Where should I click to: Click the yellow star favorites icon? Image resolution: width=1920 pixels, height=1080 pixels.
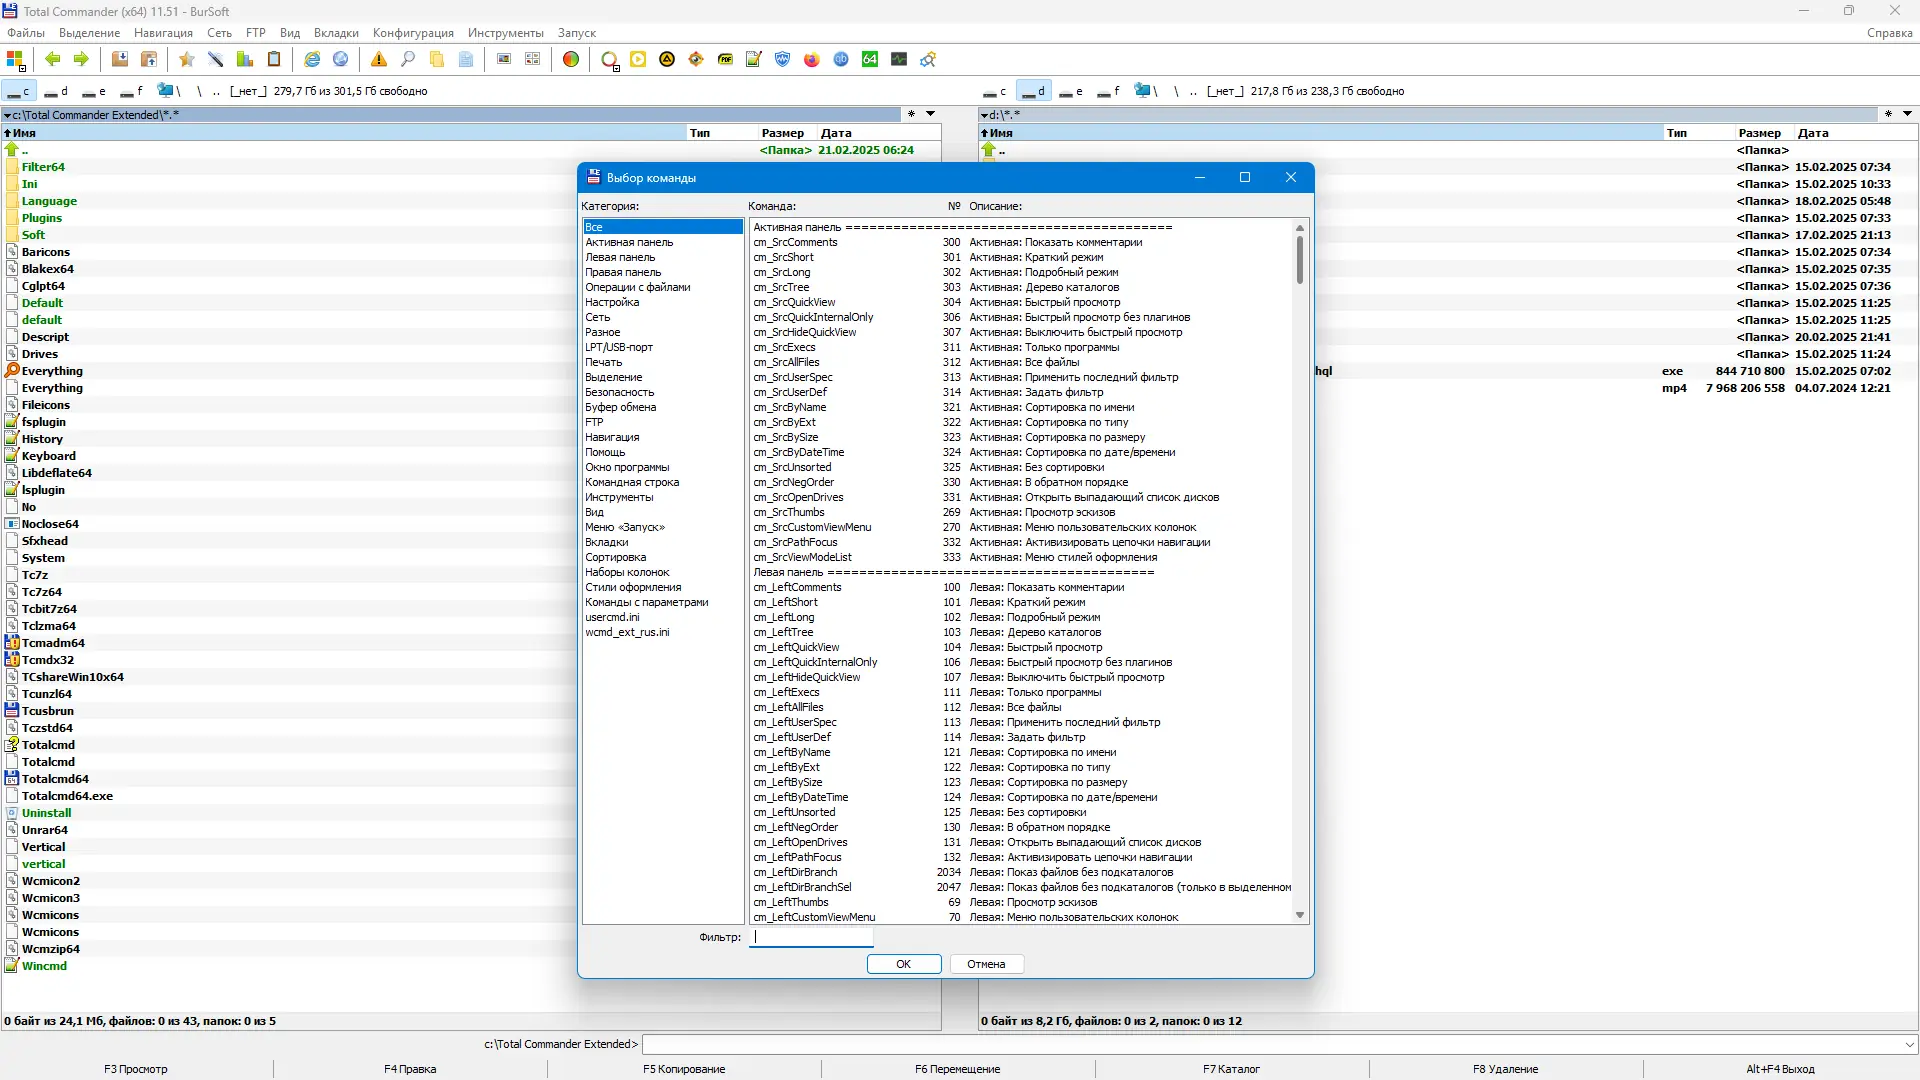186,60
